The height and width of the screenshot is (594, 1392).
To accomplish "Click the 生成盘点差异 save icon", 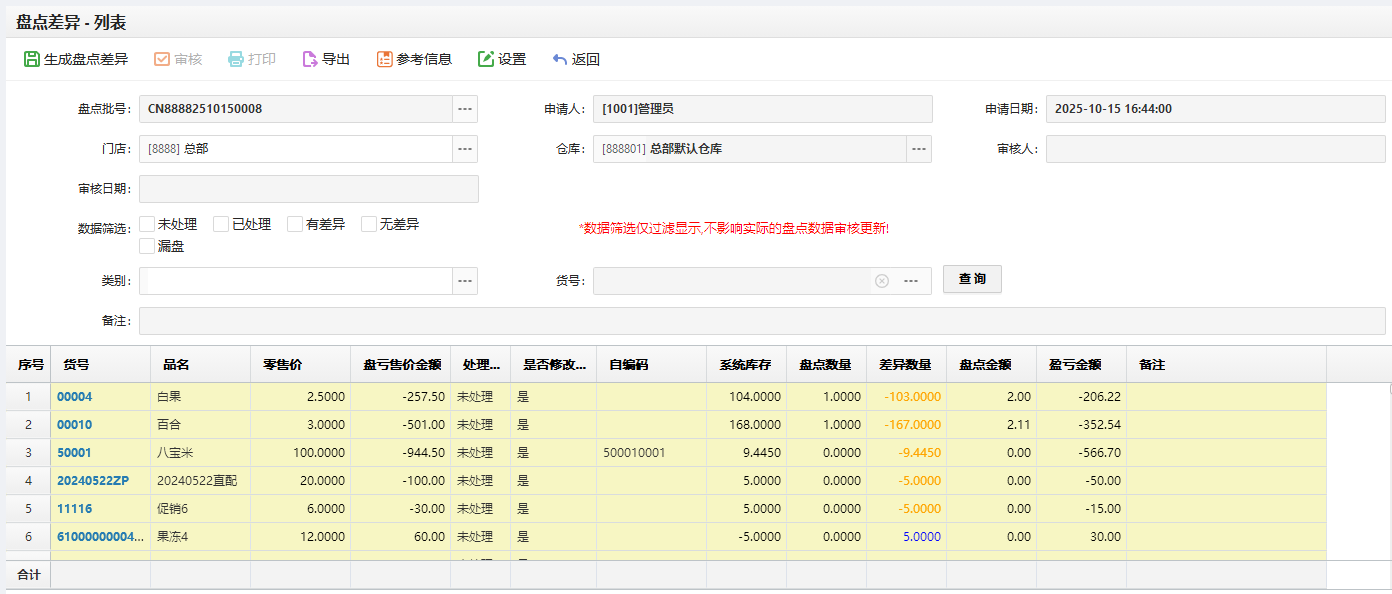I will [x=32, y=59].
